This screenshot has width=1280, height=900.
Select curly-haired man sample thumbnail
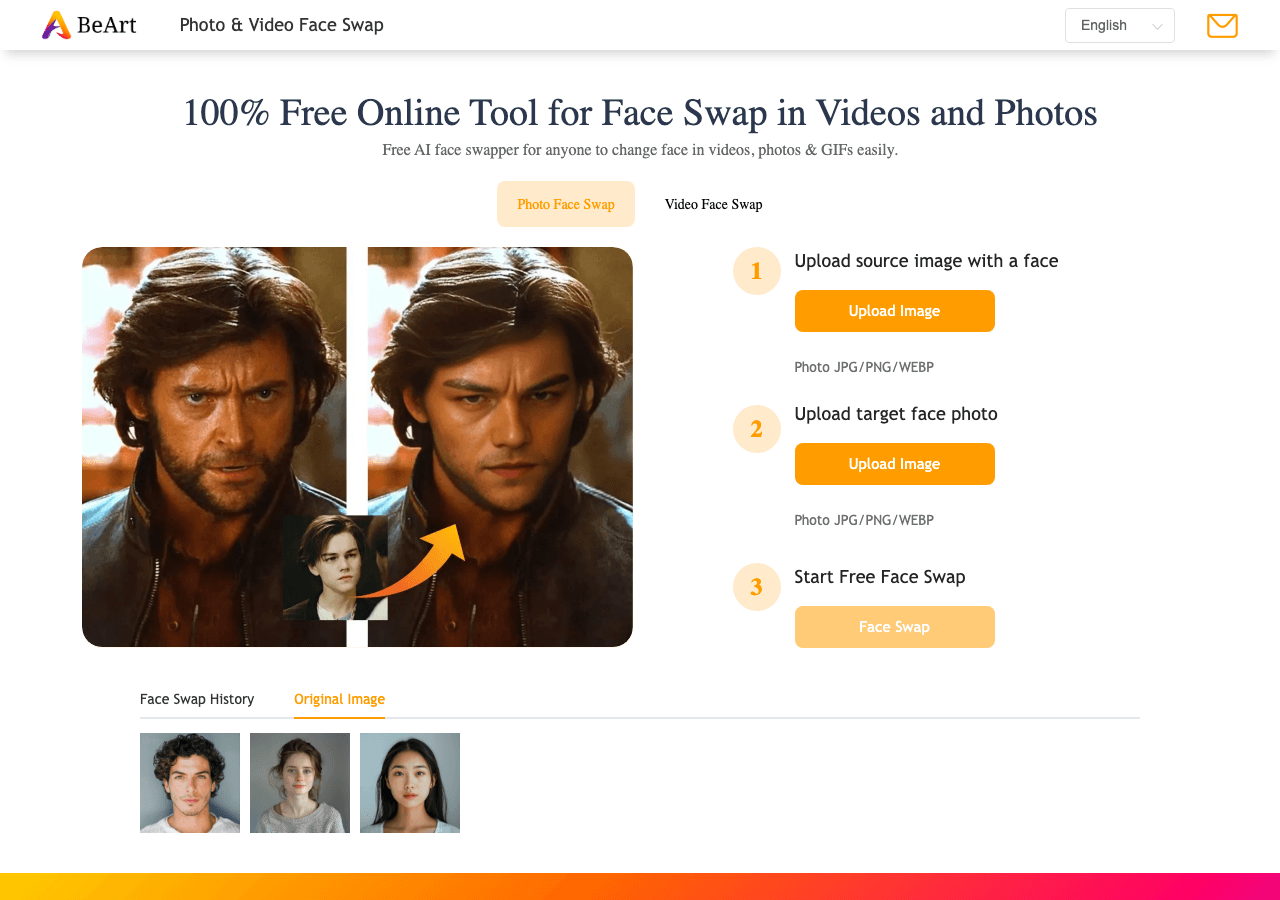point(190,783)
